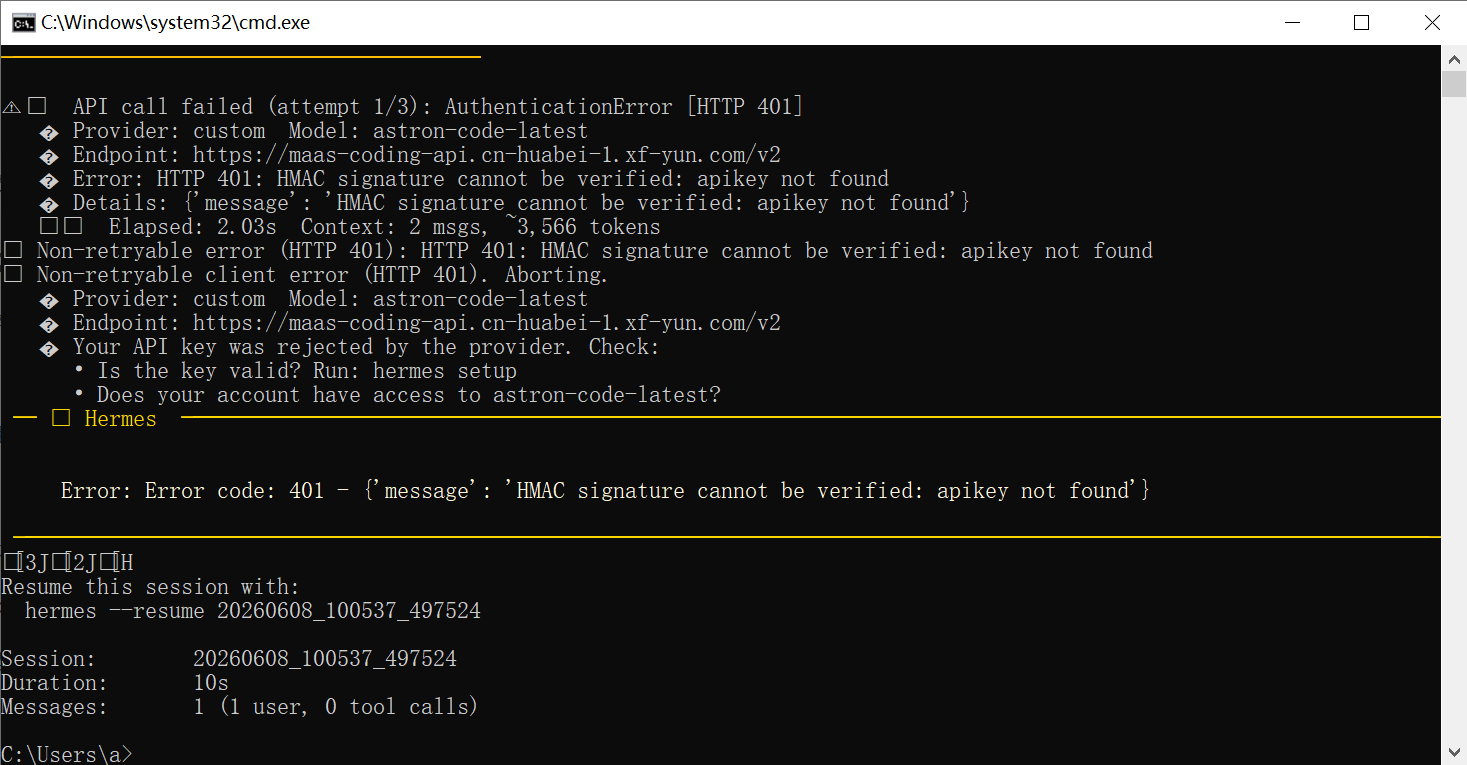The width and height of the screenshot is (1467, 765).
Task: Click the warning triangle beside API call failed
Action: coord(12,107)
